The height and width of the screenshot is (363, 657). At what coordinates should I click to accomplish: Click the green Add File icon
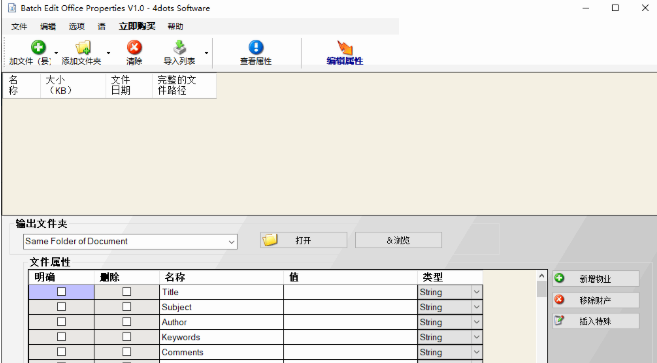(x=38, y=47)
